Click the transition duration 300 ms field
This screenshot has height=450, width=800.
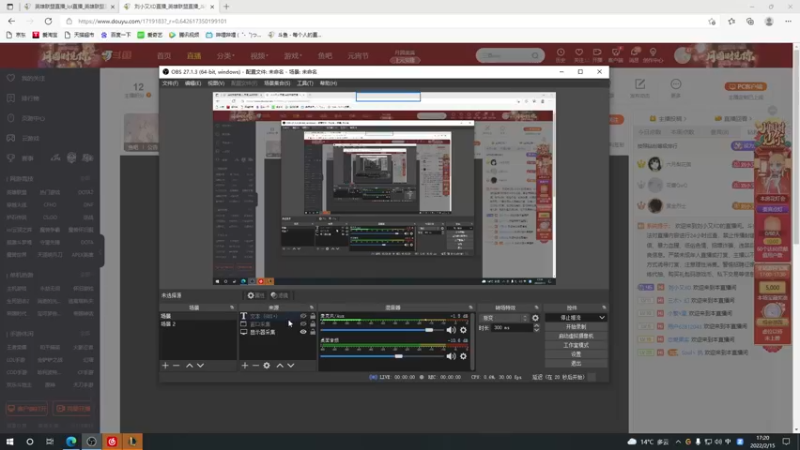click(x=512, y=328)
